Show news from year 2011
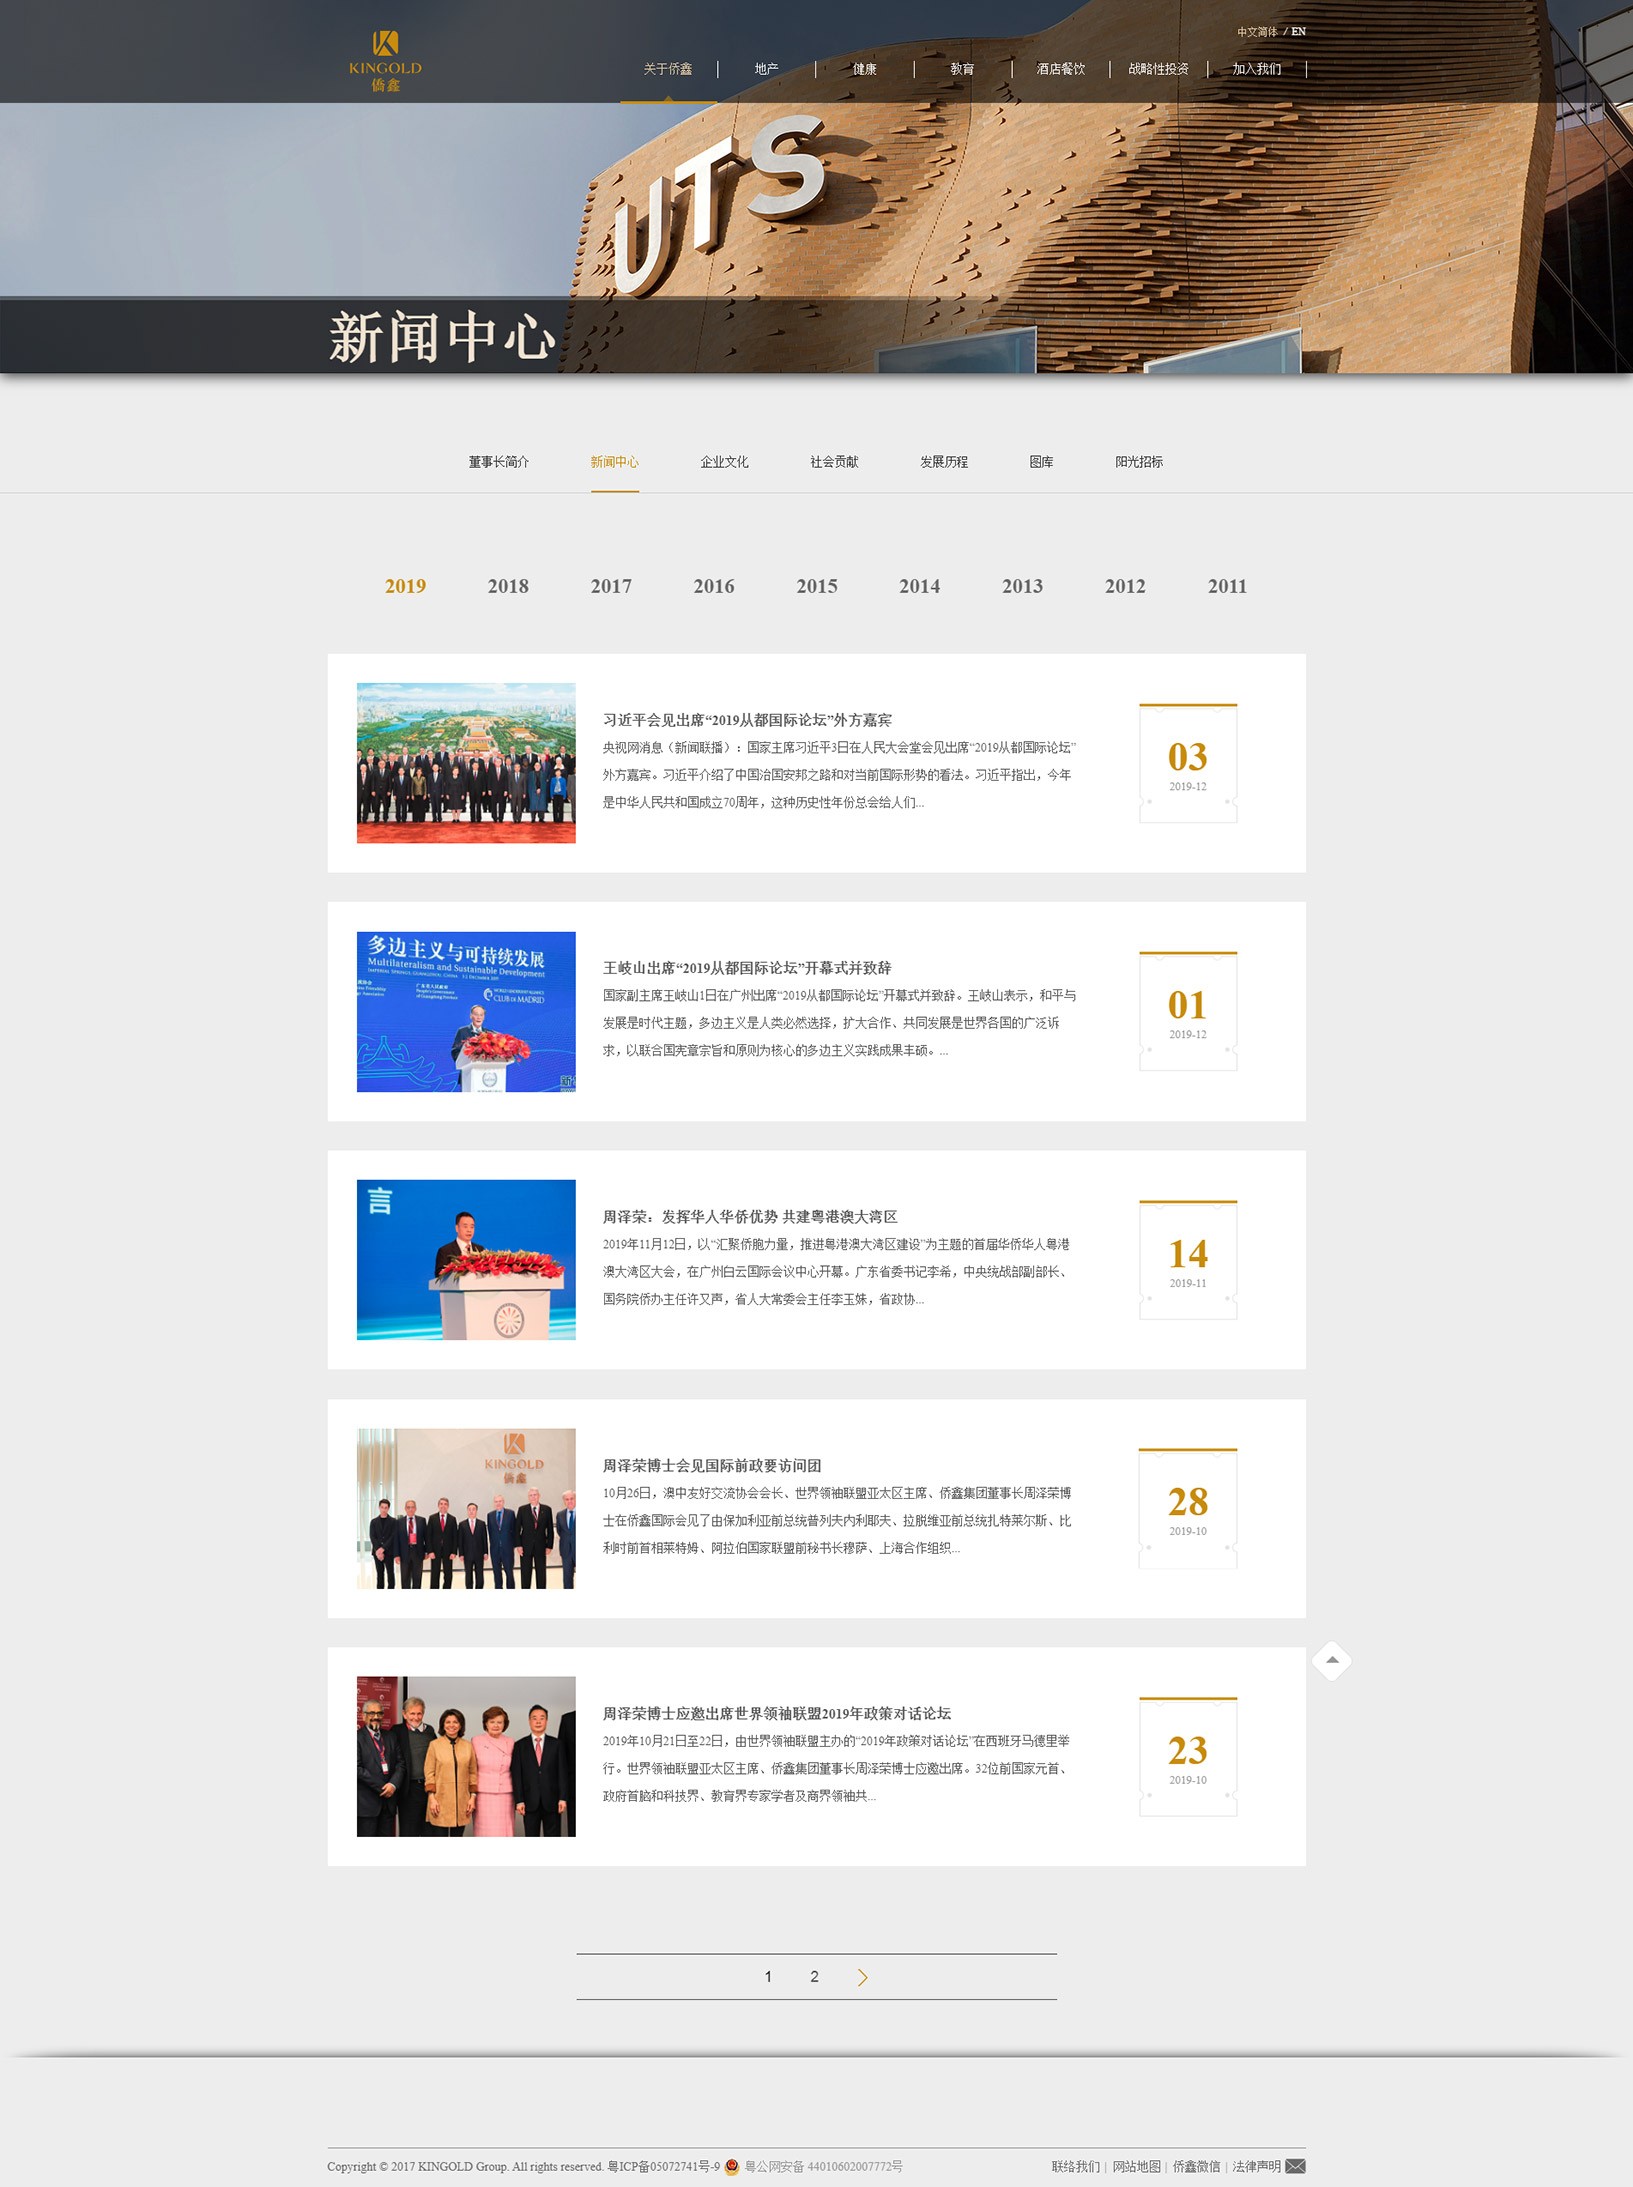 [x=1227, y=586]
